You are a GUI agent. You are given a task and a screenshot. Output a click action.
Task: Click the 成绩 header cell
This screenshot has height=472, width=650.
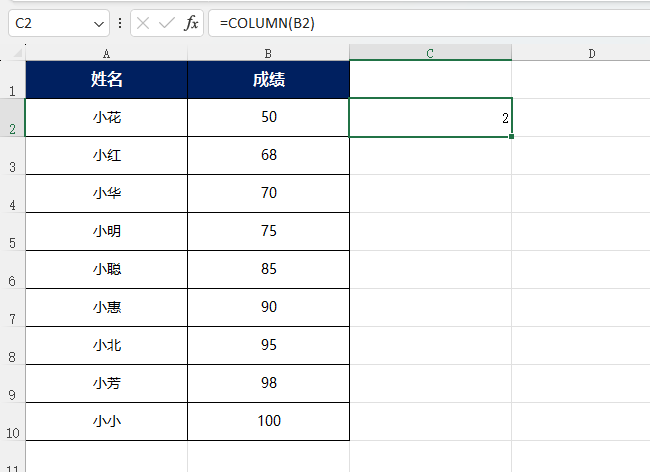pyautogui.click(x=269, y=80)
